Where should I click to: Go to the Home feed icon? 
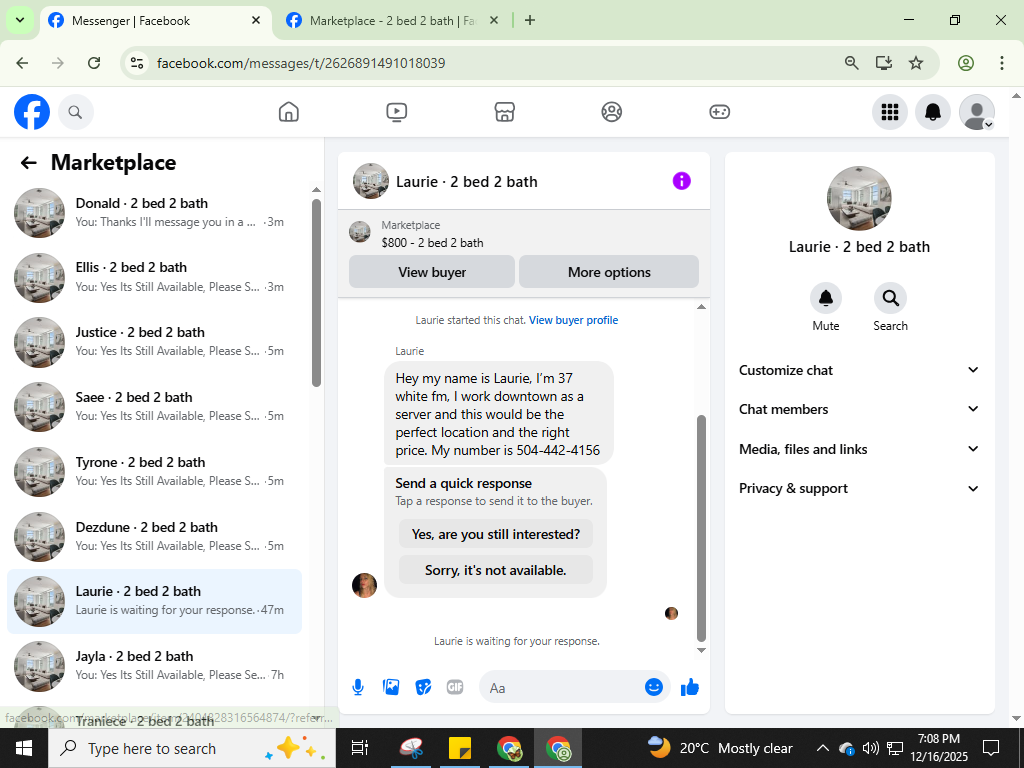(289, 112)
